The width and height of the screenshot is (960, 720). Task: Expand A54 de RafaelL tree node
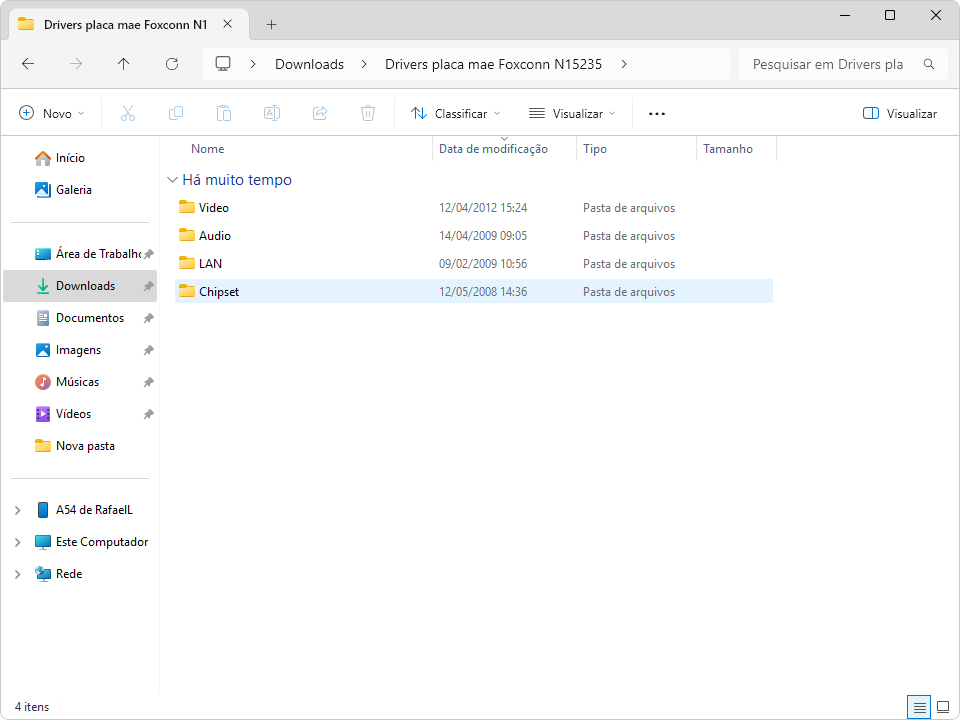(18, 510)
